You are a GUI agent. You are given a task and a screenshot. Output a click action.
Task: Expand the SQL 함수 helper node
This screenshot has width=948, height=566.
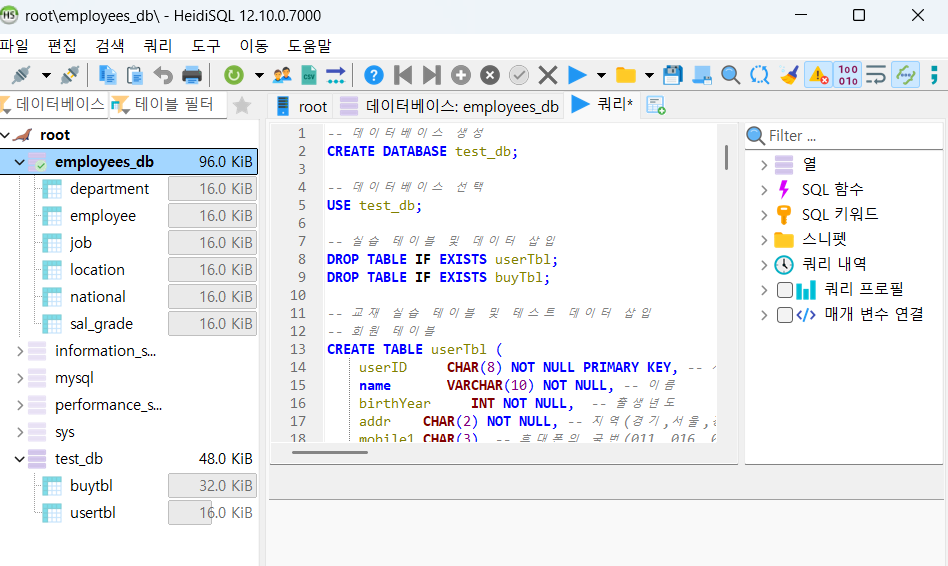coord(764,190)
